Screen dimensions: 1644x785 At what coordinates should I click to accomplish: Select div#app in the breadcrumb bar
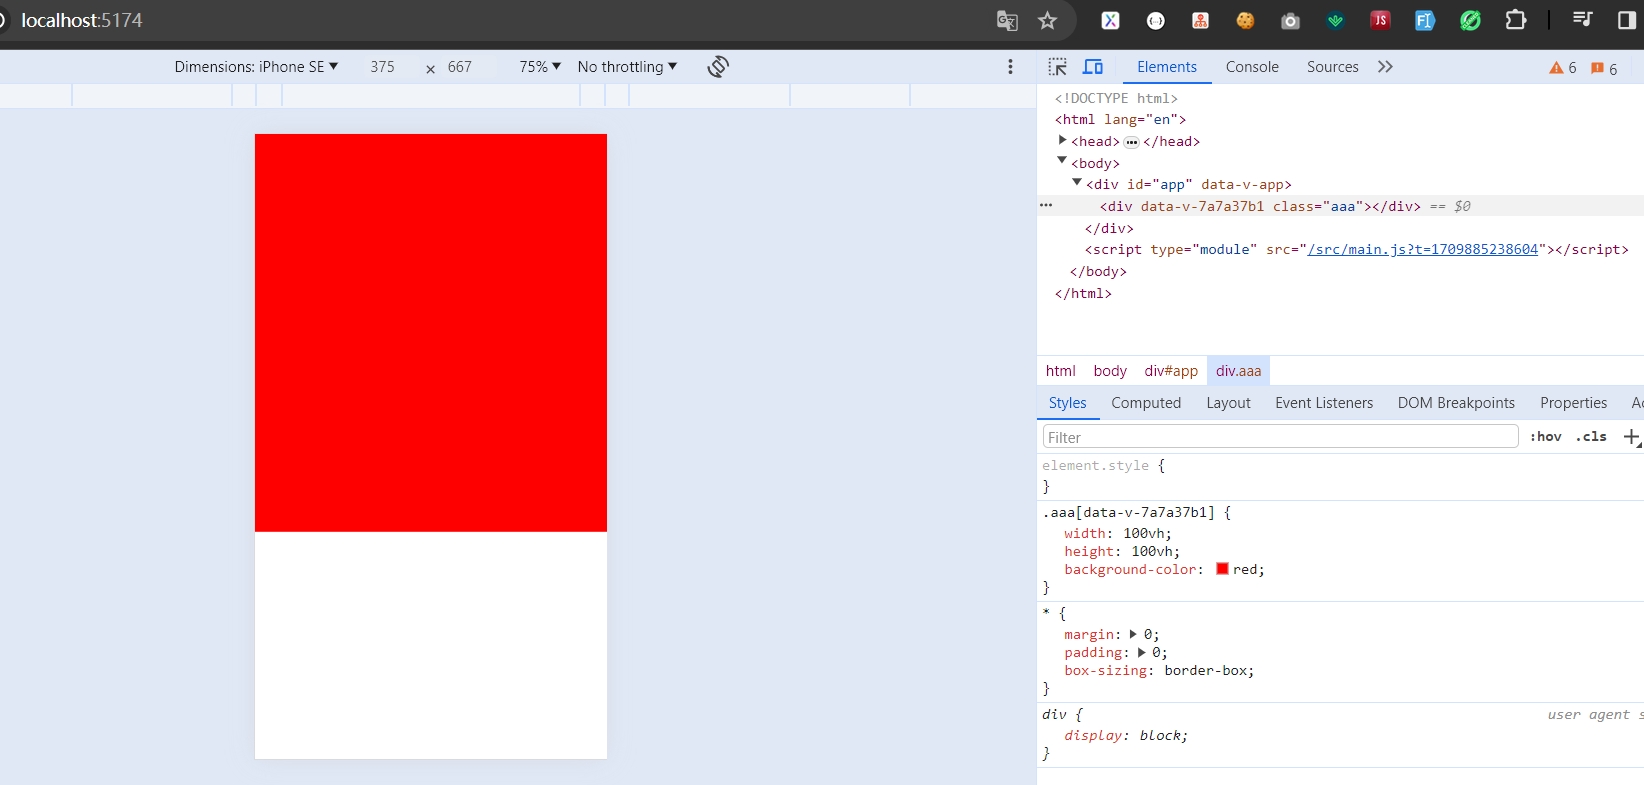1171,371
